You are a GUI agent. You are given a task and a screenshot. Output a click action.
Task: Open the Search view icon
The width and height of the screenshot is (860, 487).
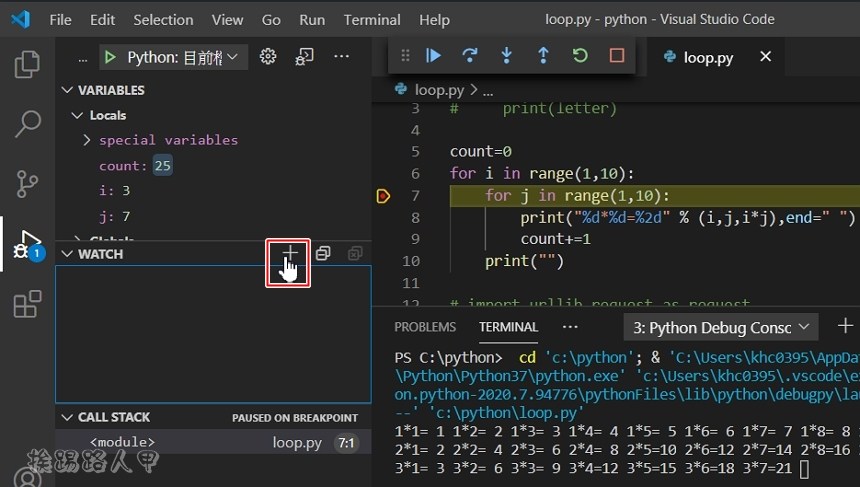pyautogui.click(x=27, y=125)
